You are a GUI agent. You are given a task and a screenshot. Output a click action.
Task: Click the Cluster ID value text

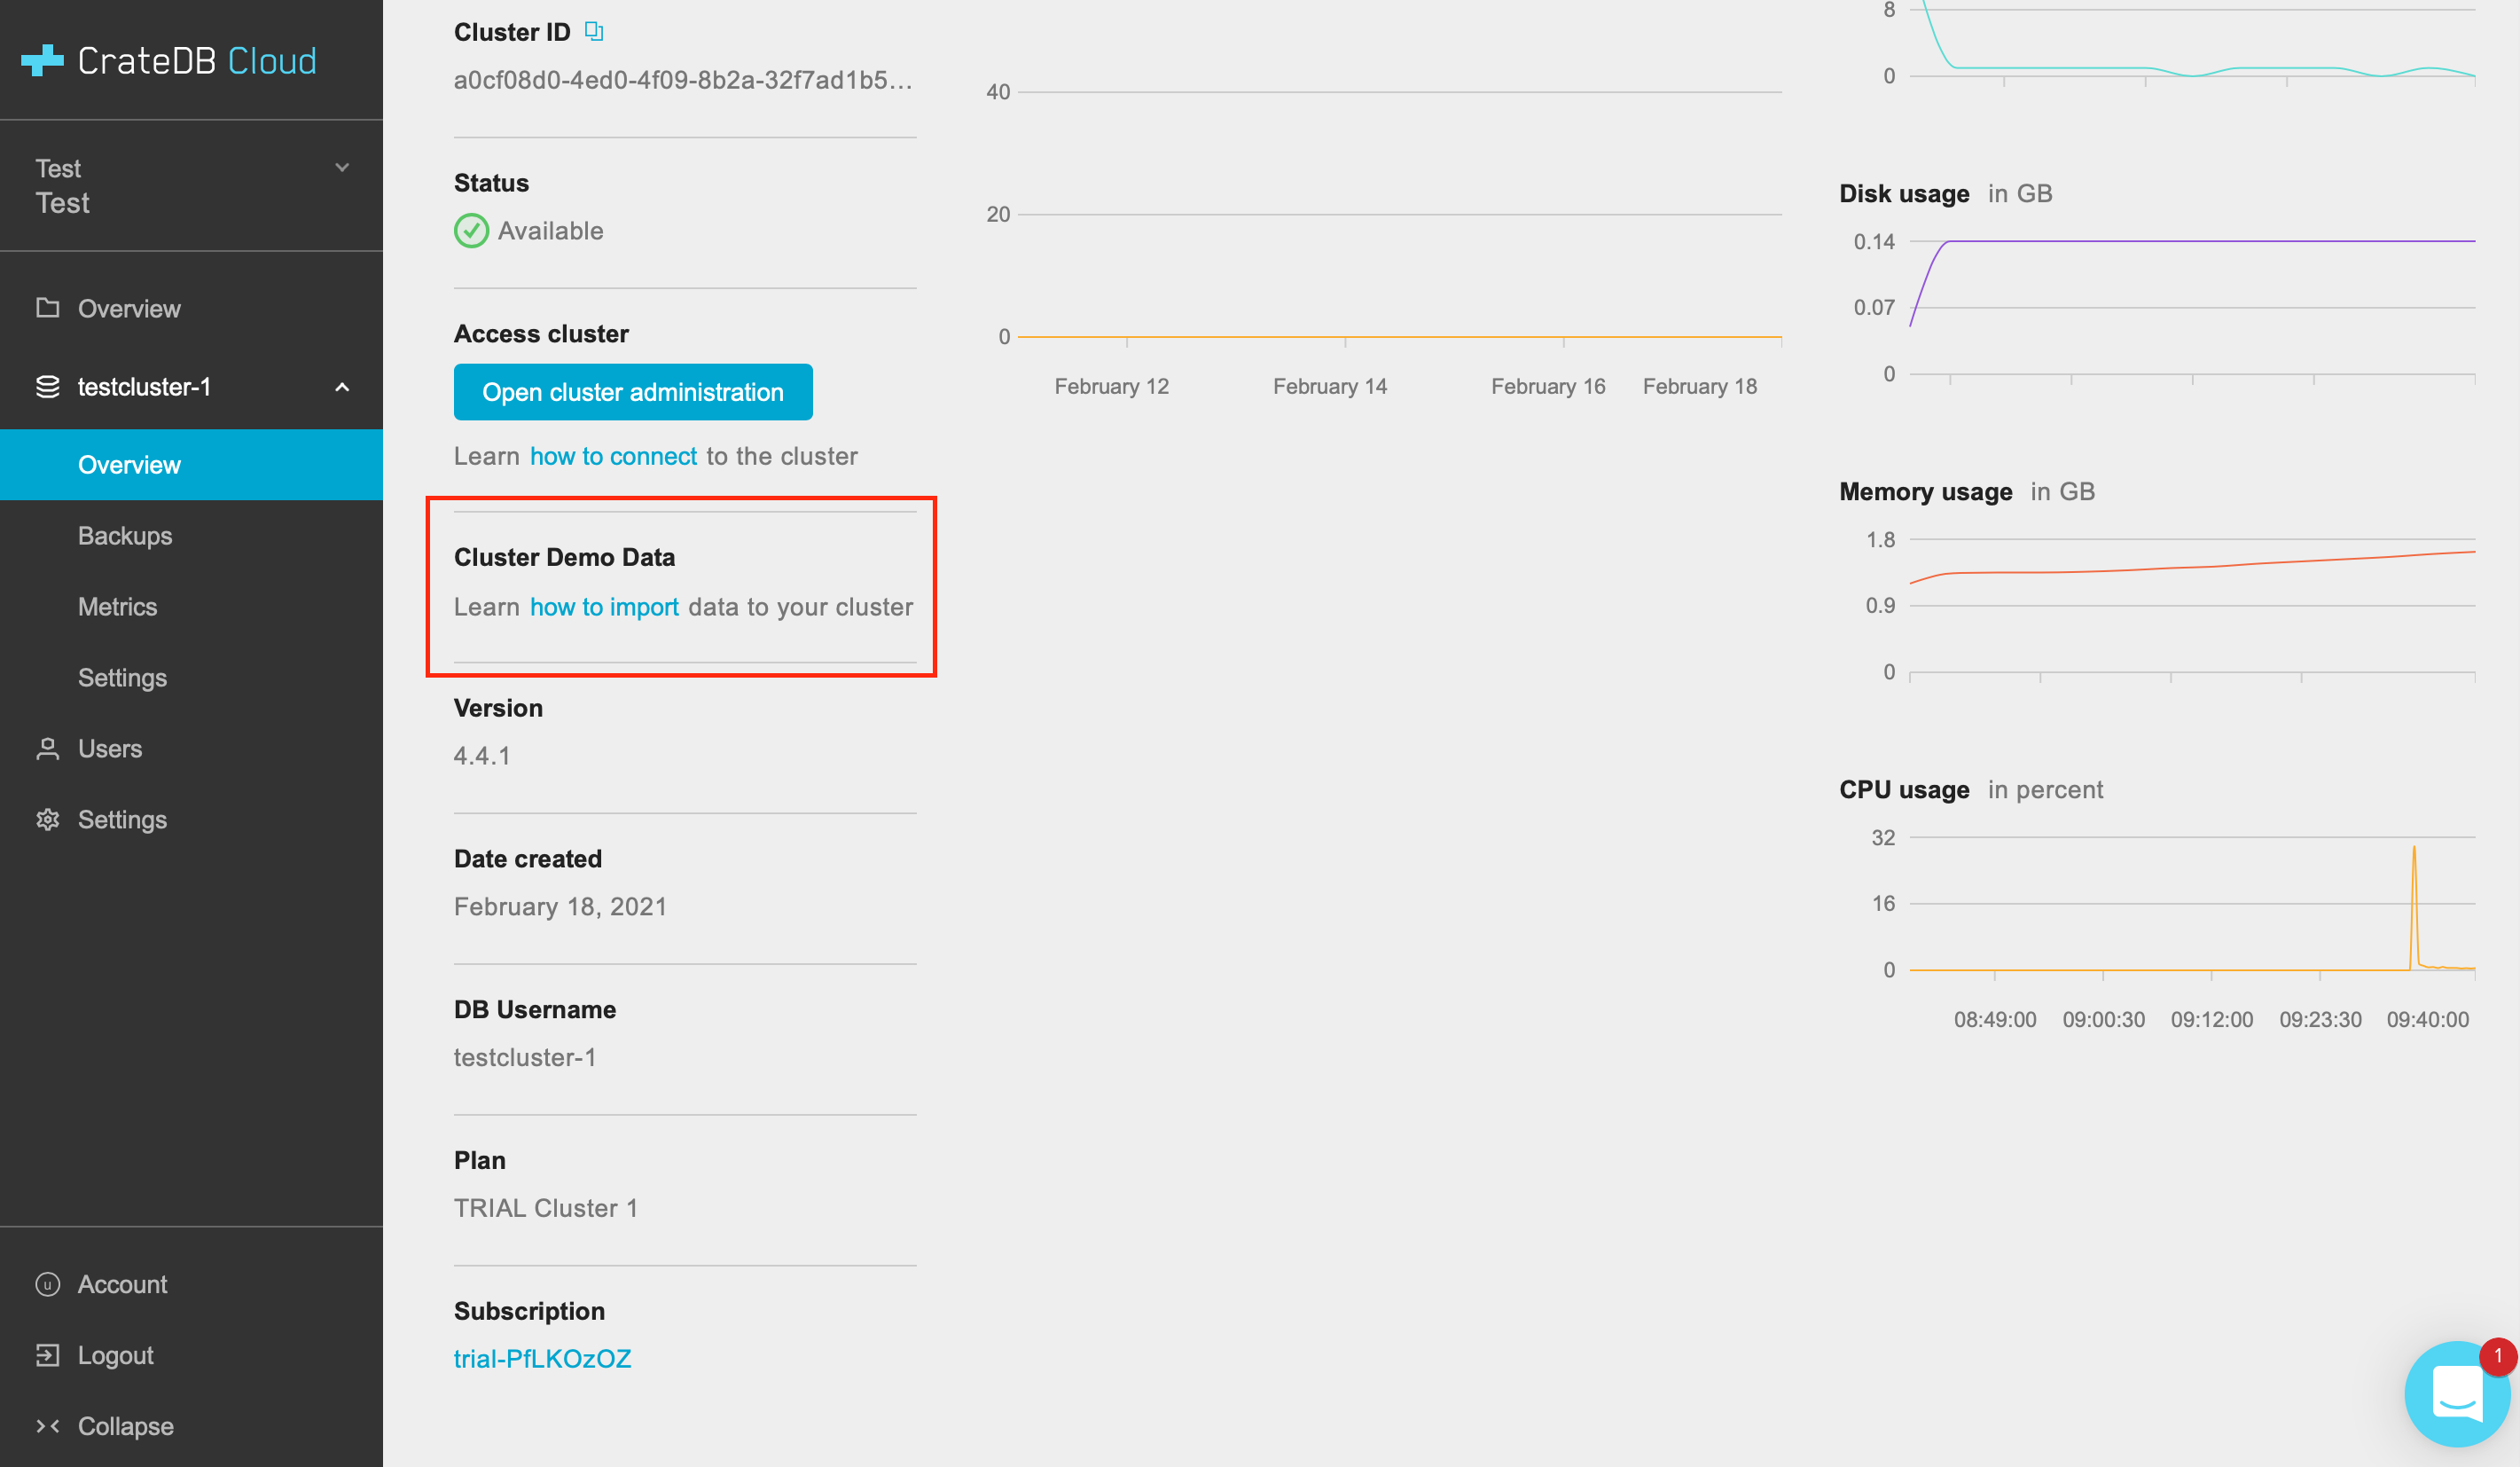coord(683,80)
